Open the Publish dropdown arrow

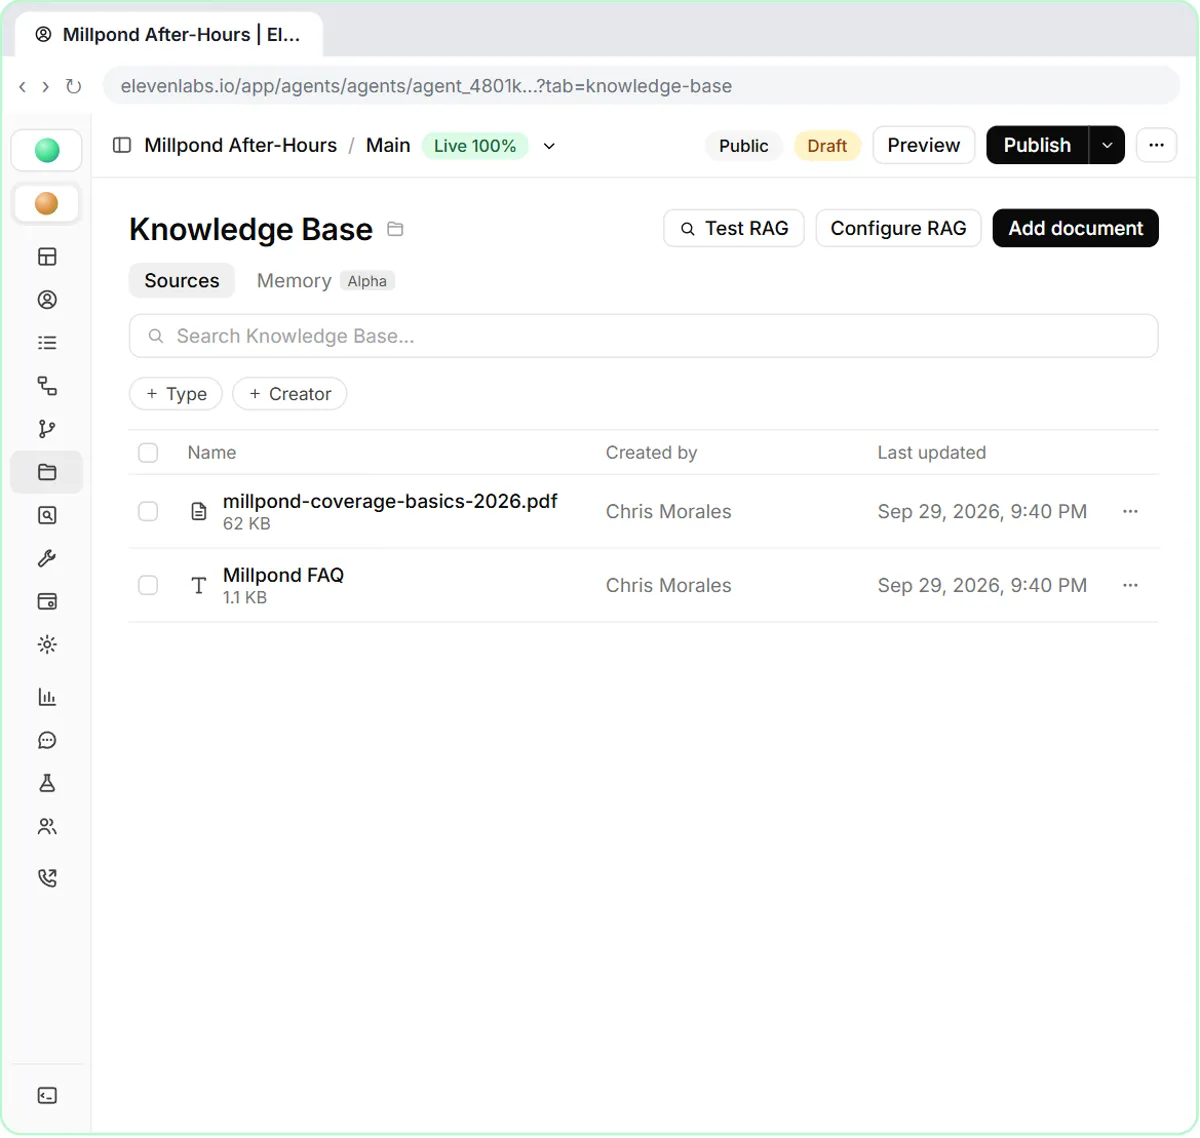click(x=1107, y=145)
